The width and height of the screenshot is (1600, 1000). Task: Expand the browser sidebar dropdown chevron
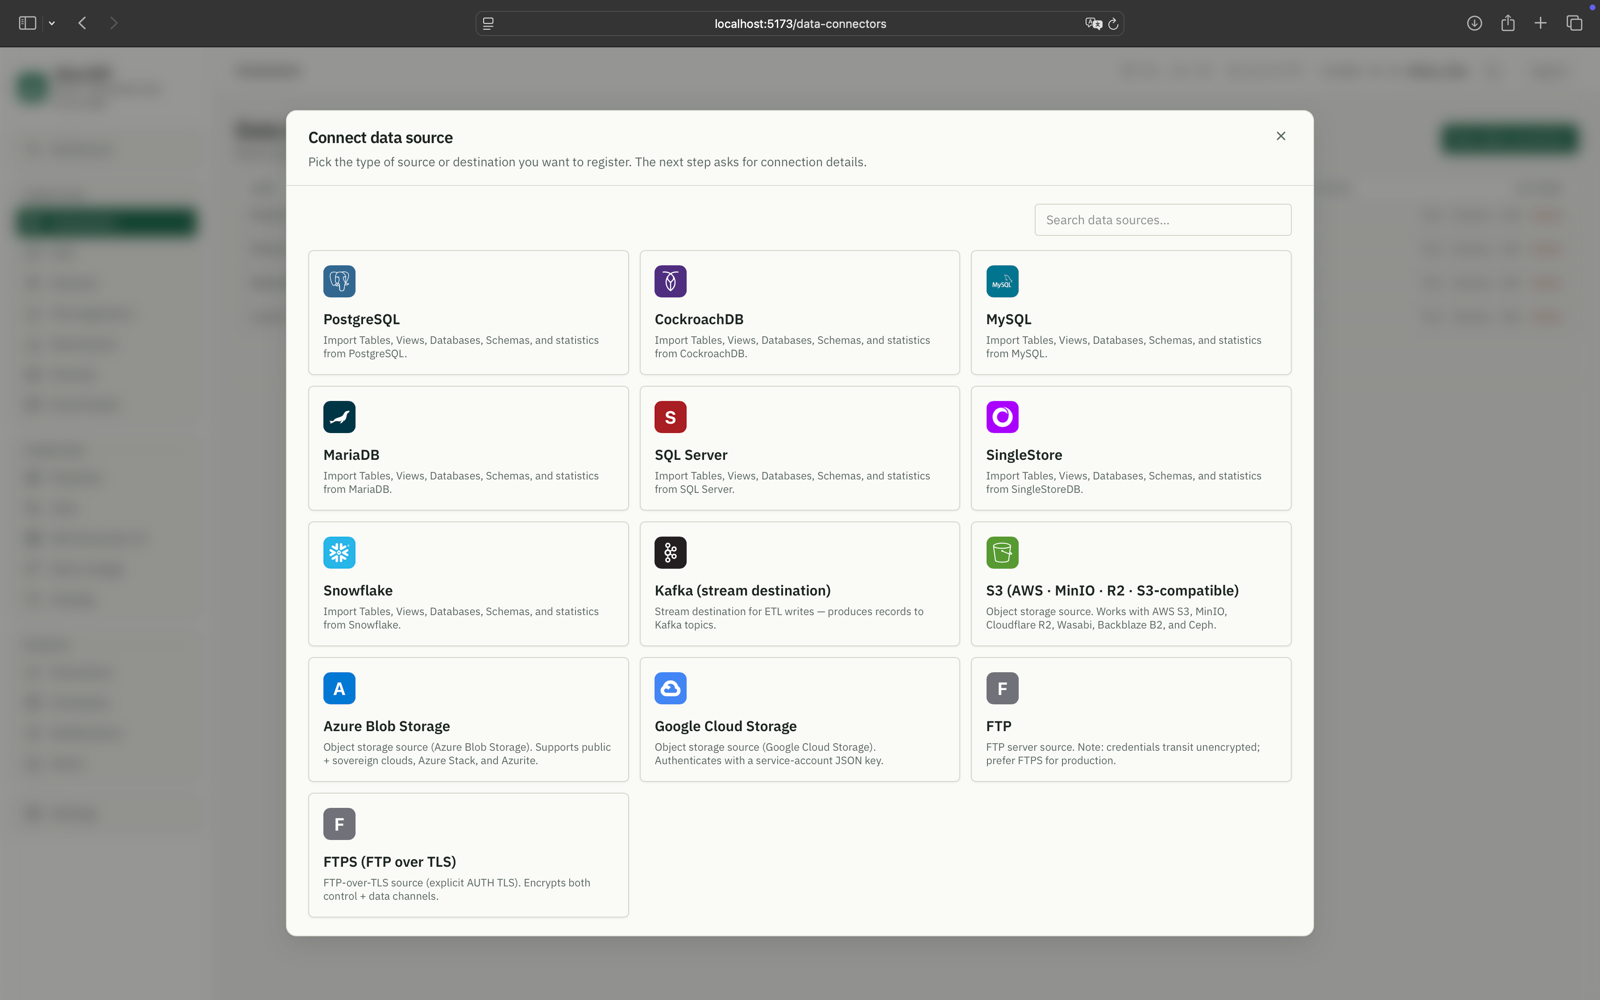tap(52, 23)
